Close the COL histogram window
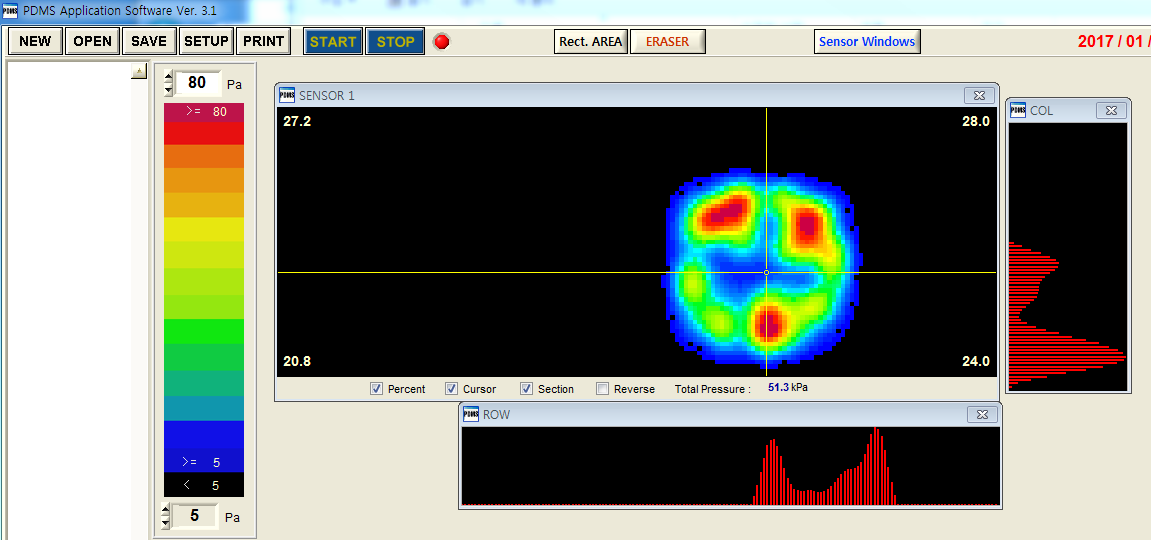The image size is (1151, 540). click(x=1111, y=110)
